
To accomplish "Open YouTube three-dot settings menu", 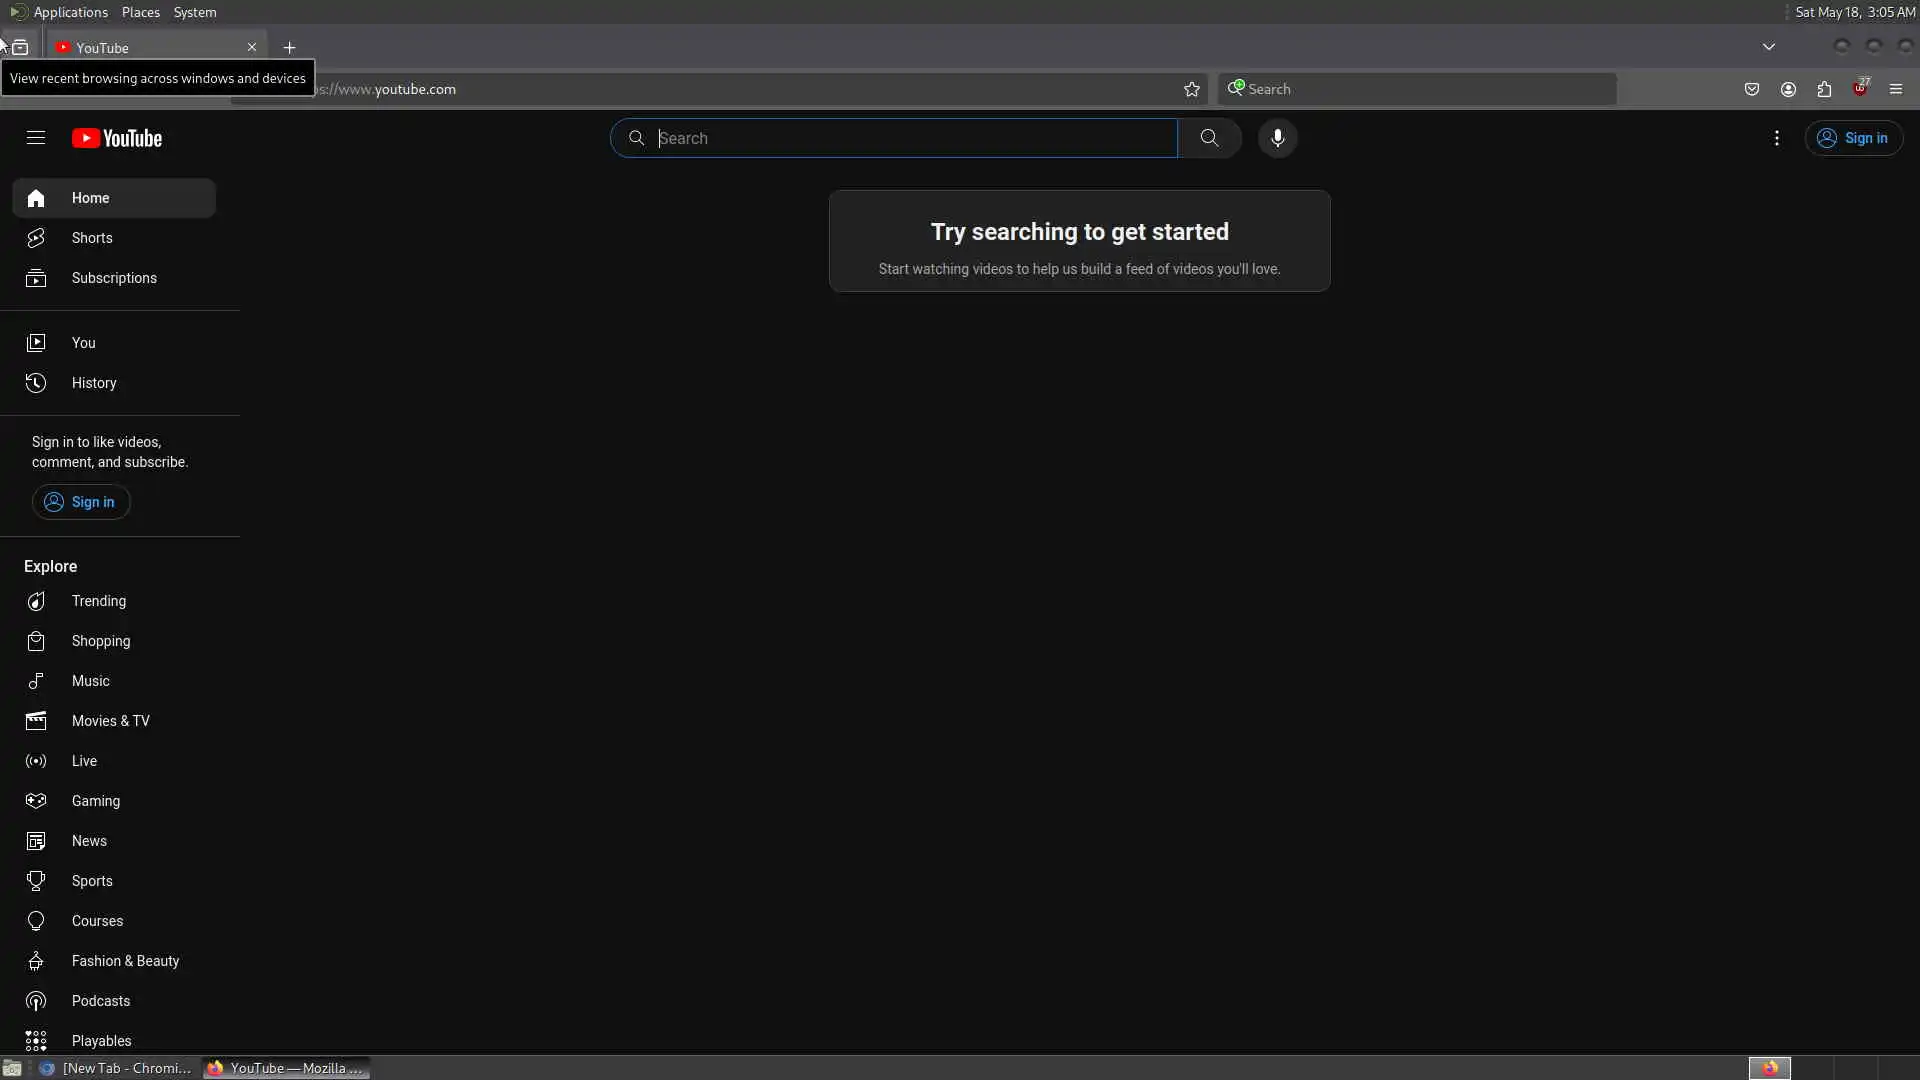I will [1776, 138].
